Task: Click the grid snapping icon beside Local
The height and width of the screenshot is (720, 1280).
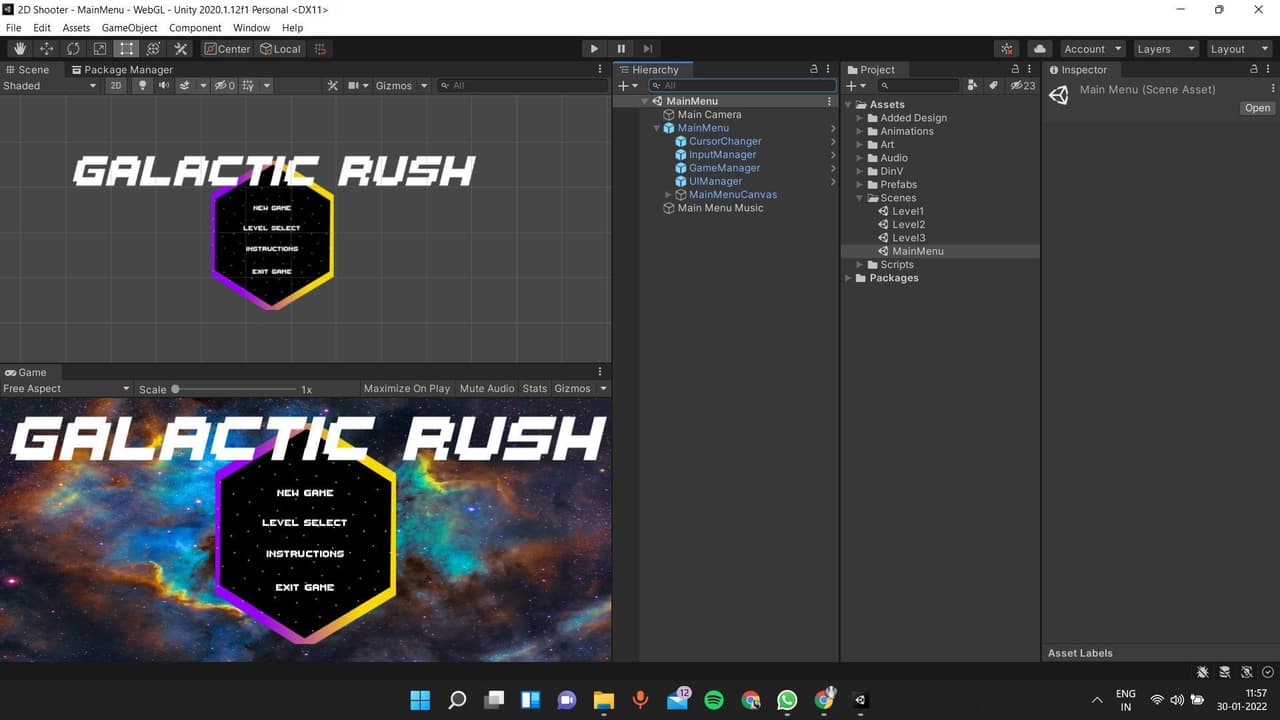Action: click(320, 49)
